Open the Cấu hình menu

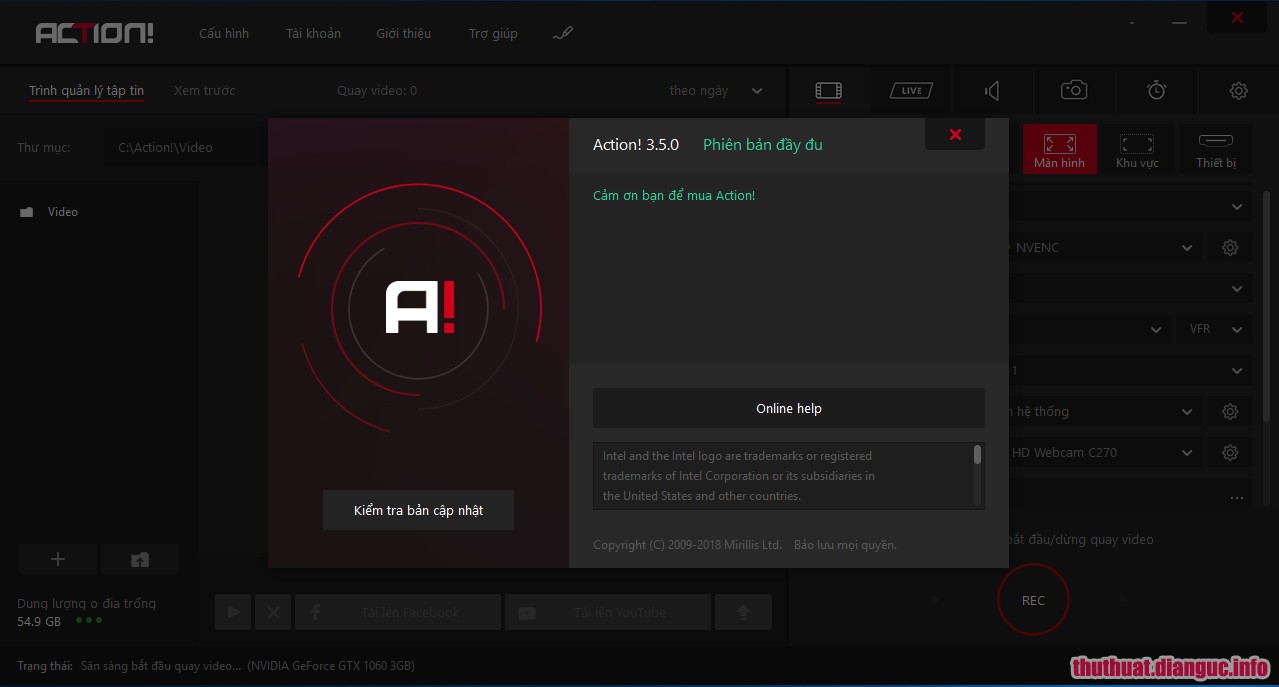click(224, 33)
